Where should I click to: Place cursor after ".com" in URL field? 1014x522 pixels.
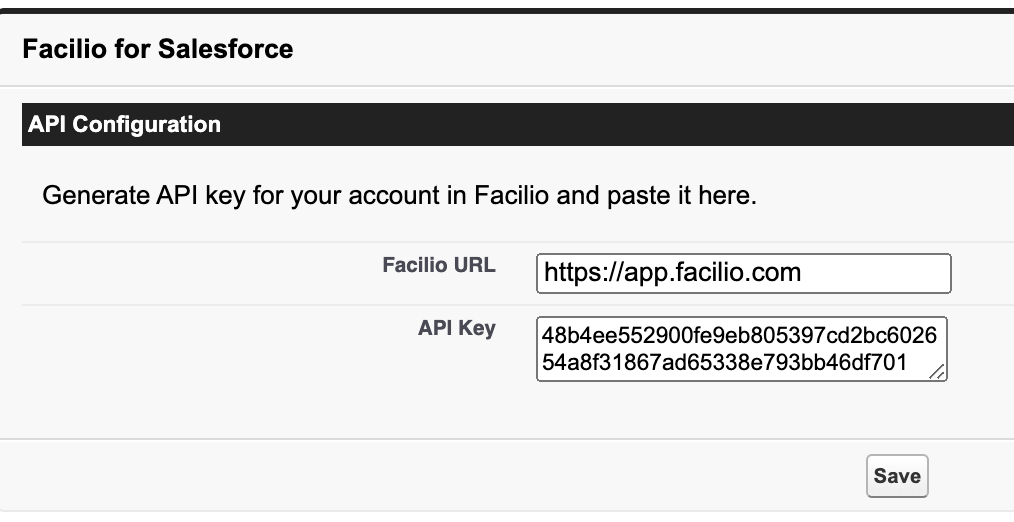[x=803, y=273]
